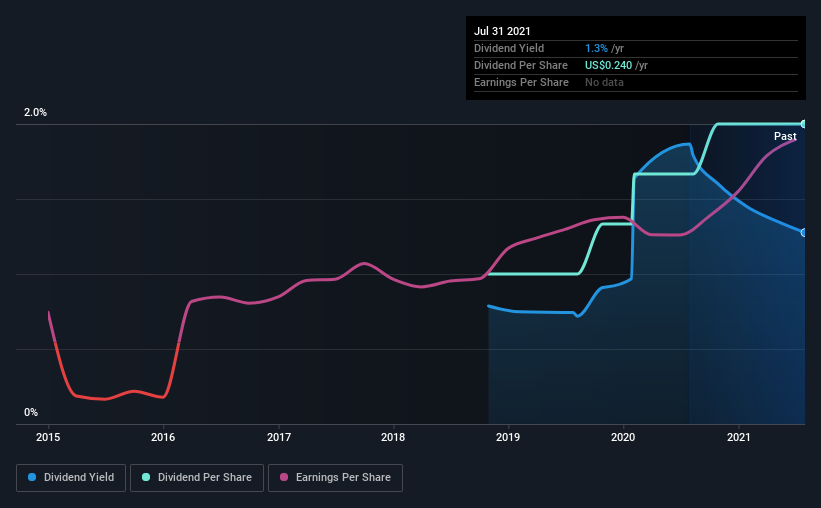Toggle the Dividend Yield legend series

click(71, 478)
